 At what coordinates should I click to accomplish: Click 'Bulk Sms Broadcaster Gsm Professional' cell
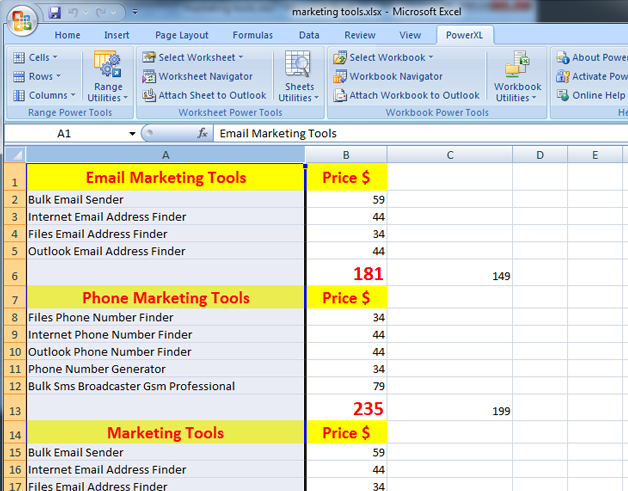coord(165,386)
